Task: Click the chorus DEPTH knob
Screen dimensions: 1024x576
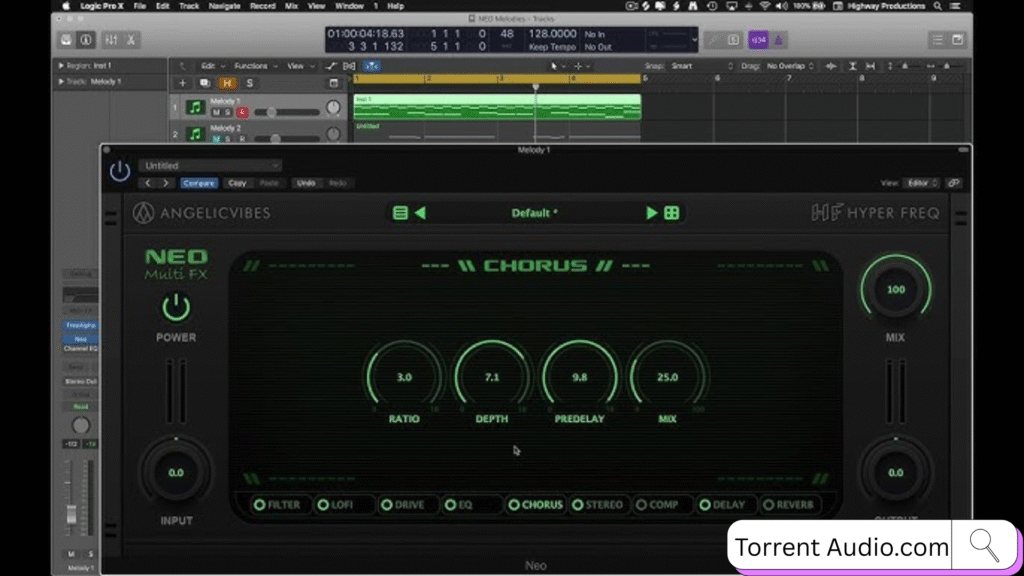Action: [491, 378]
